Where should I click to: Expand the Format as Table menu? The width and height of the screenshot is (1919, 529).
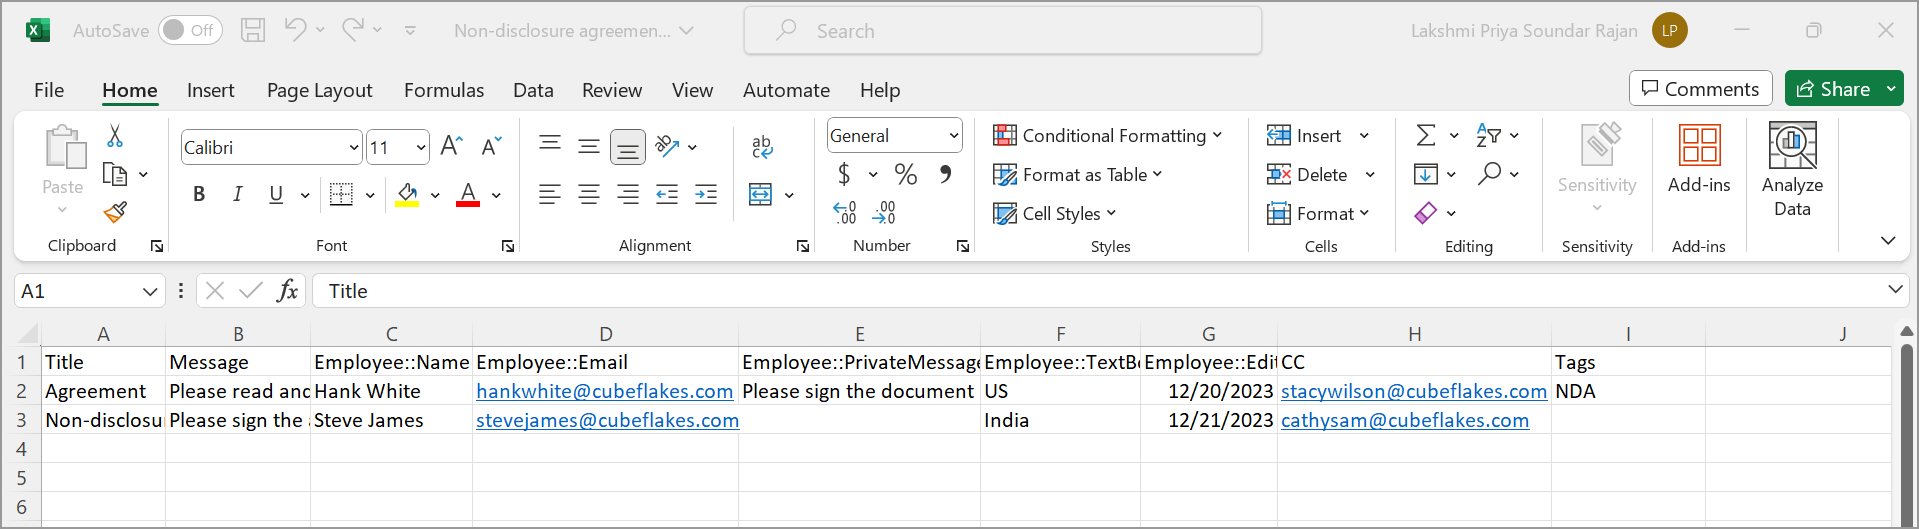1078,174
